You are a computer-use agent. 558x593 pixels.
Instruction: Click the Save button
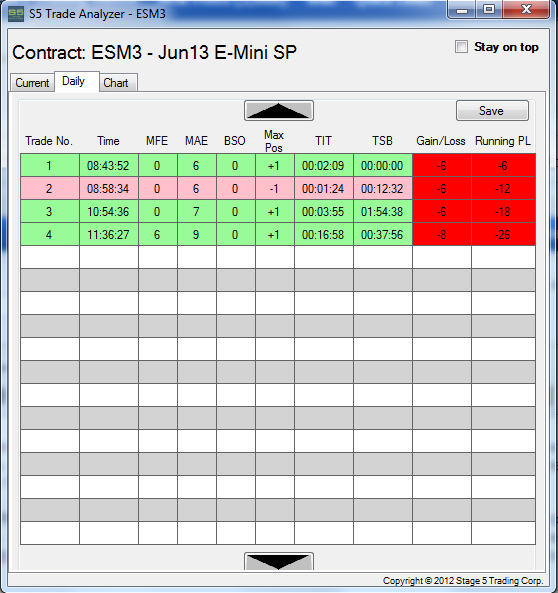(492, 111)
